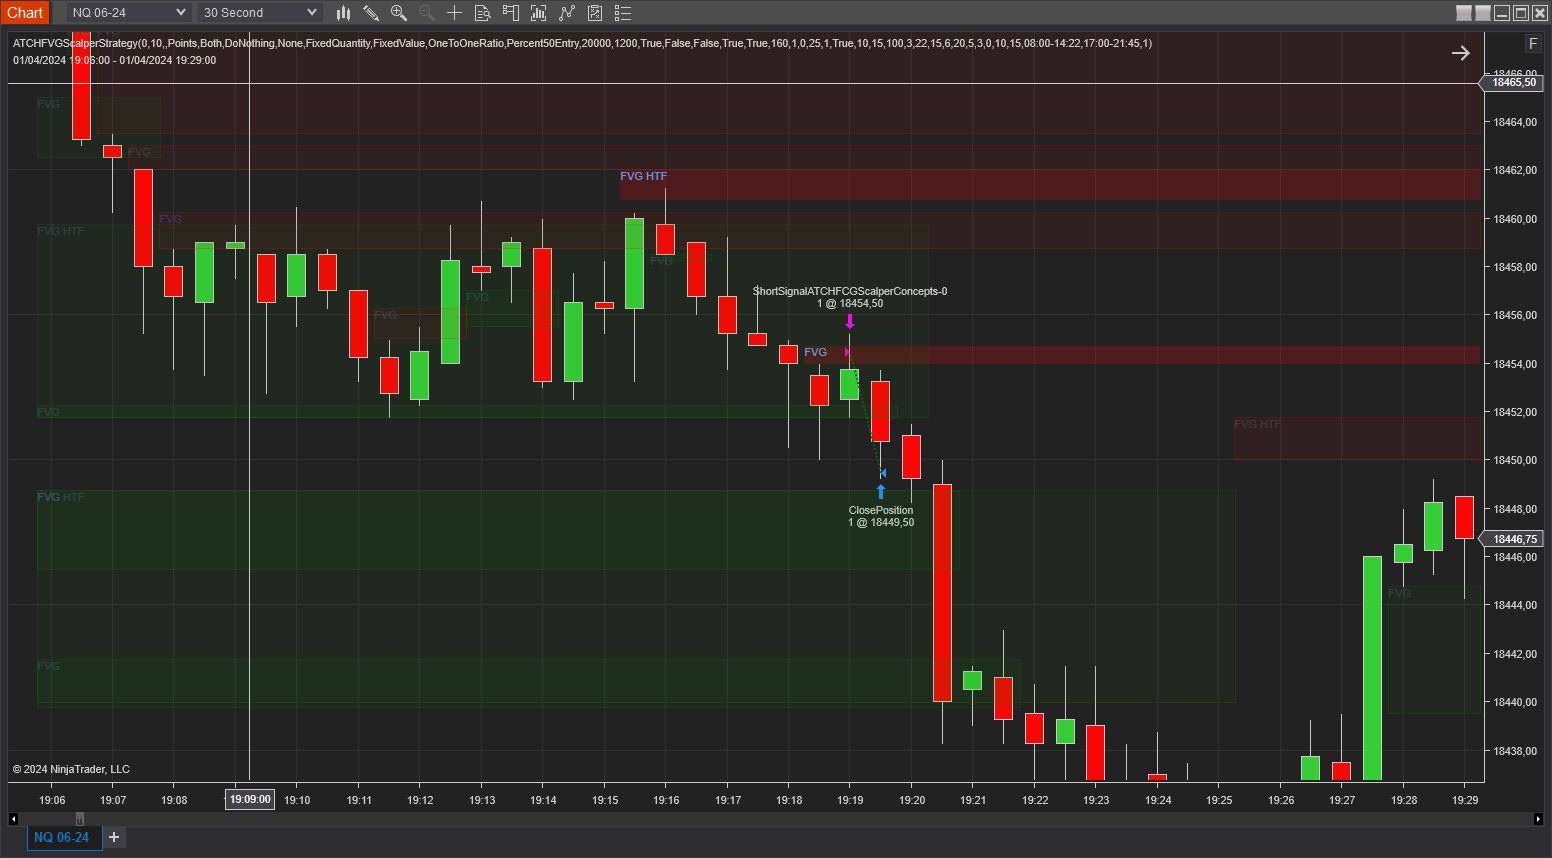Activate the Zoom In magnifier tool
This screenshot has width=1552, height=858.
tap(399, 12)
